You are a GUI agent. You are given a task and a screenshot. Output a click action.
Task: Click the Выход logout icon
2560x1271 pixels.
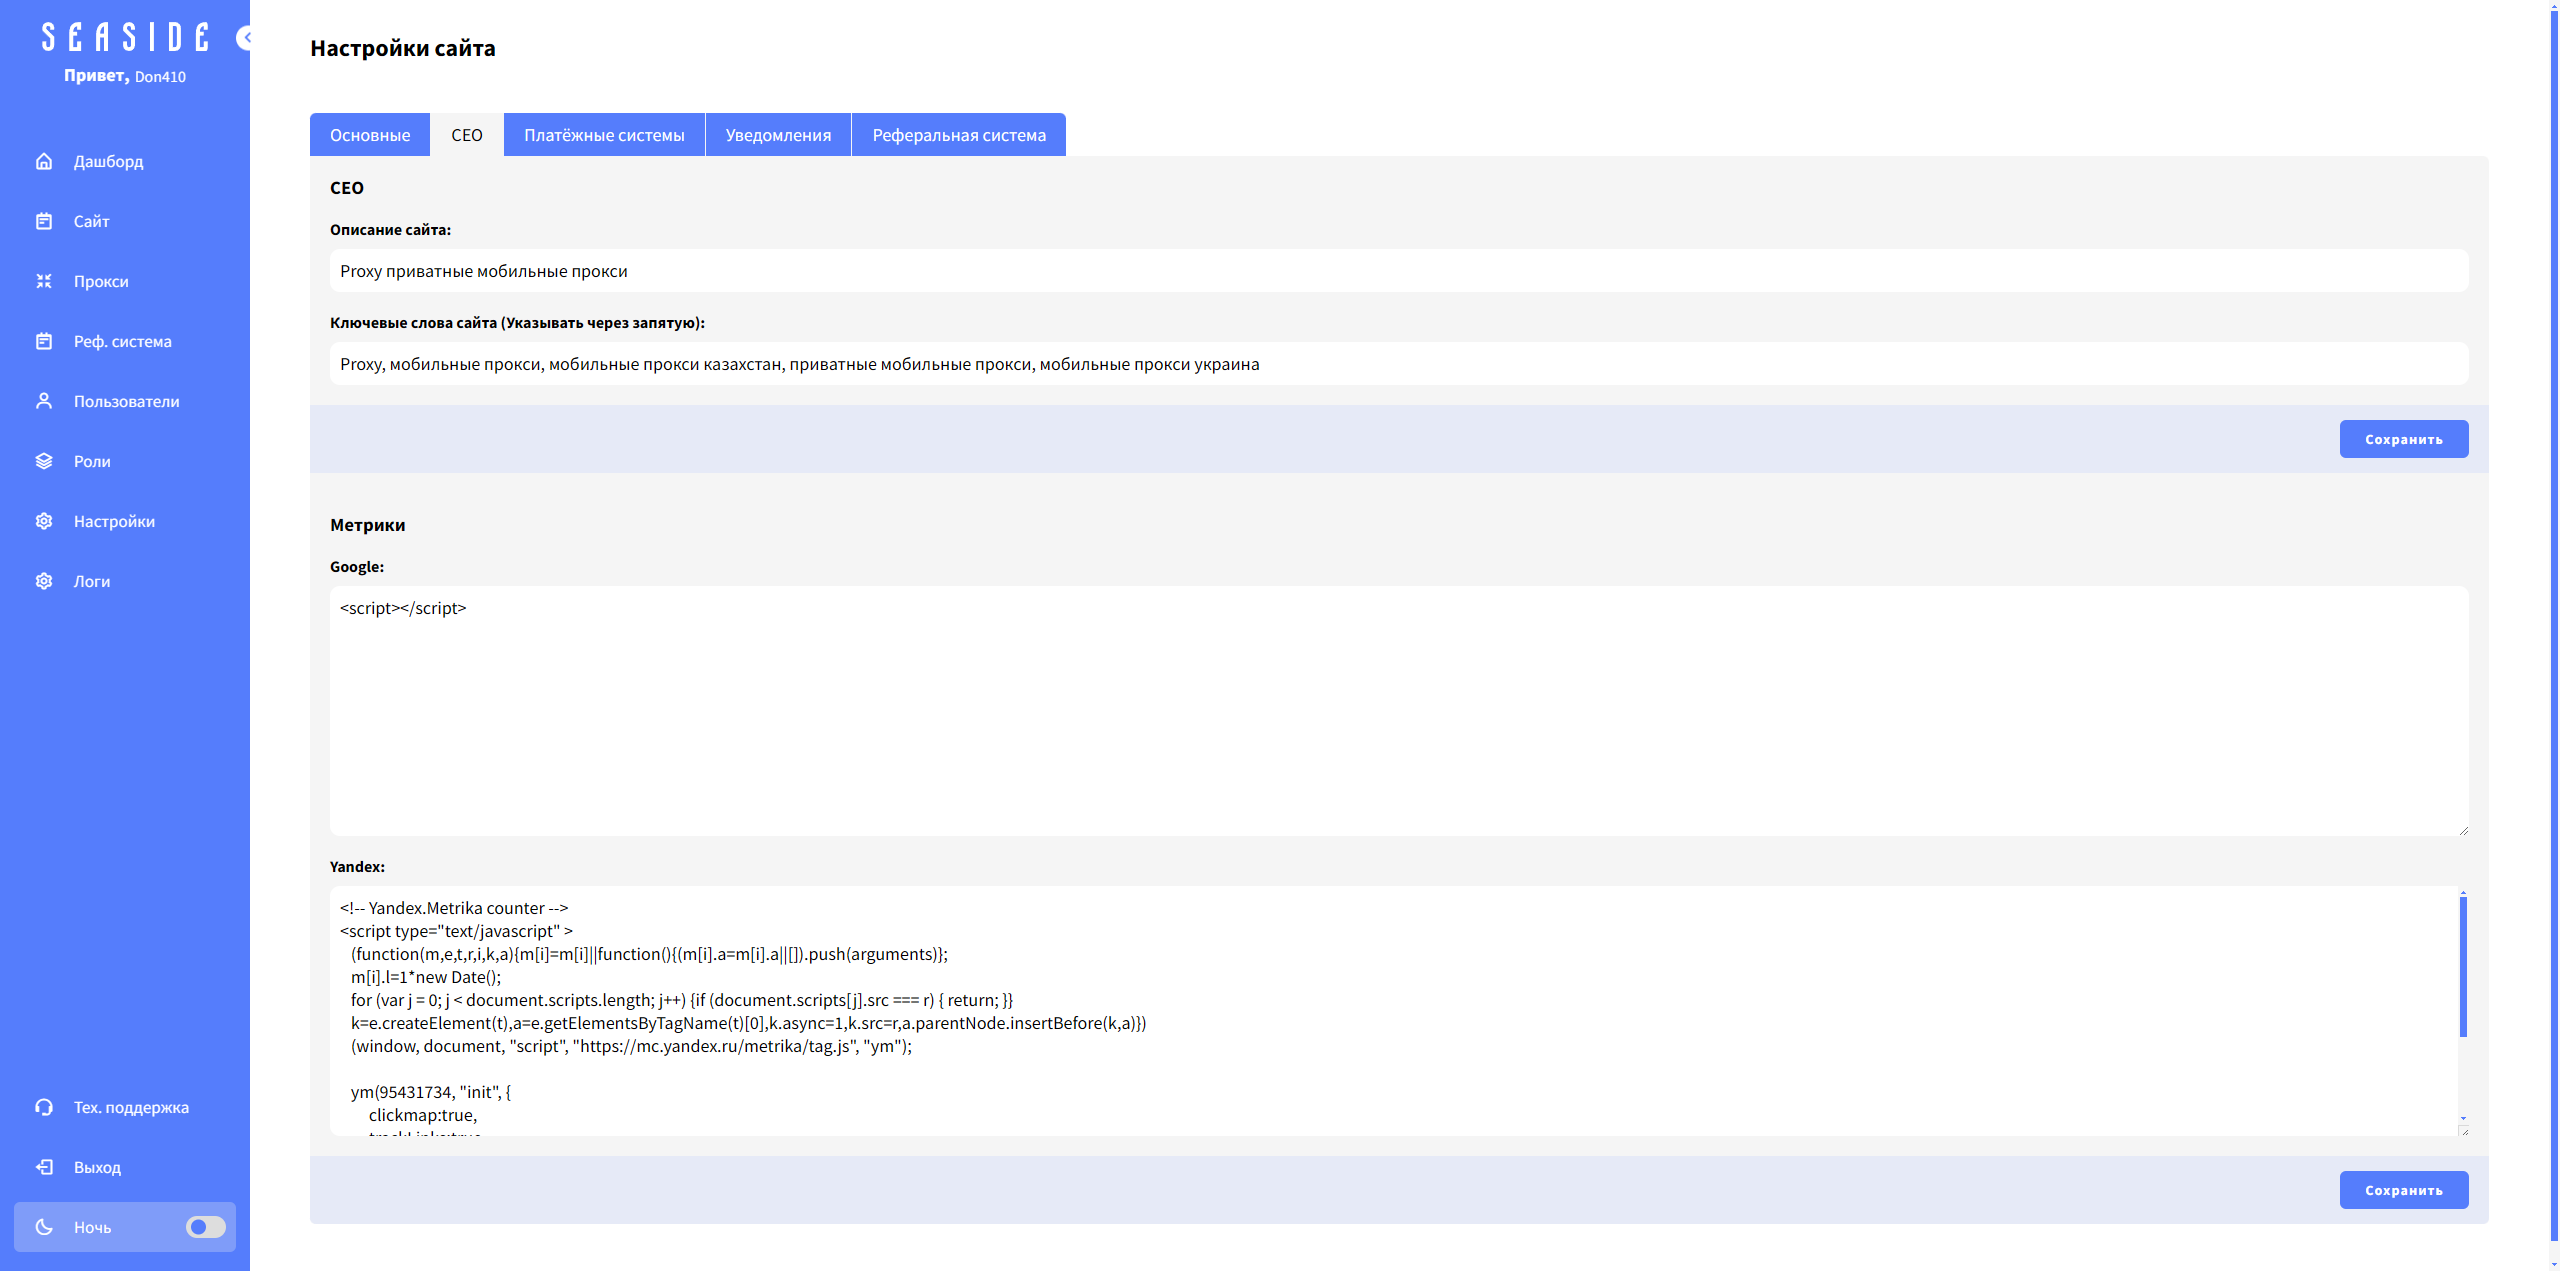44,1167
